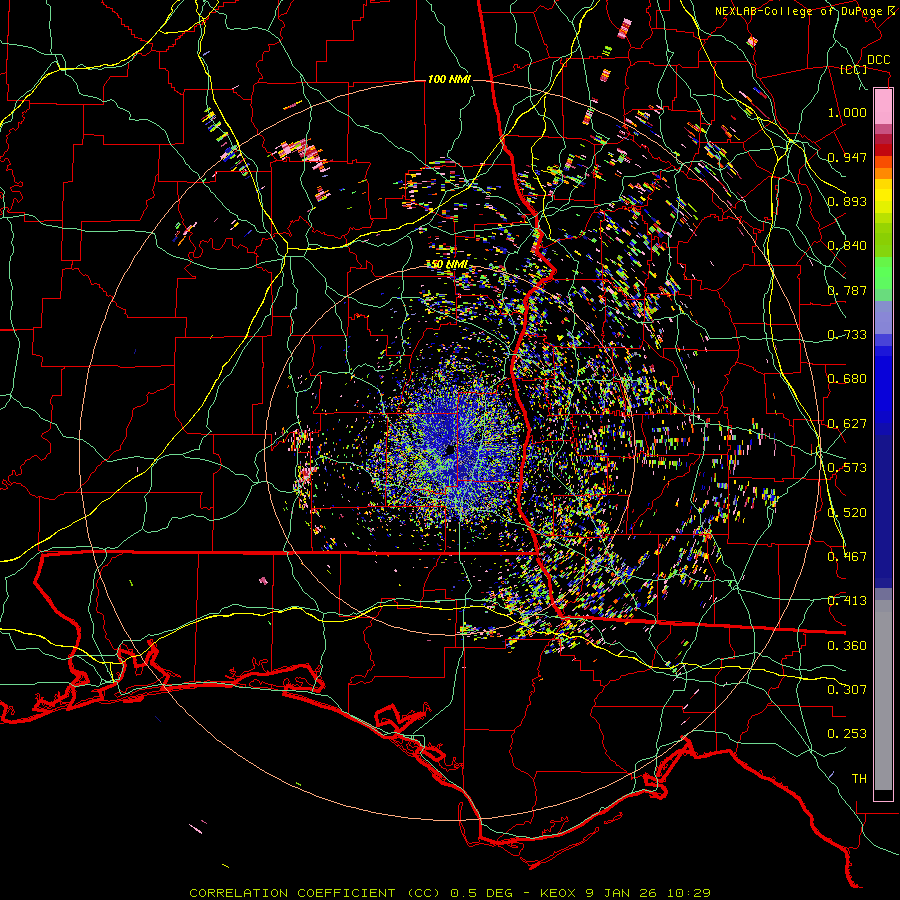The width and height of the screenshot is (900, 900).
Task: Select the 0.467 scale value
Action: pyautogui.click(x=847, y=557)
